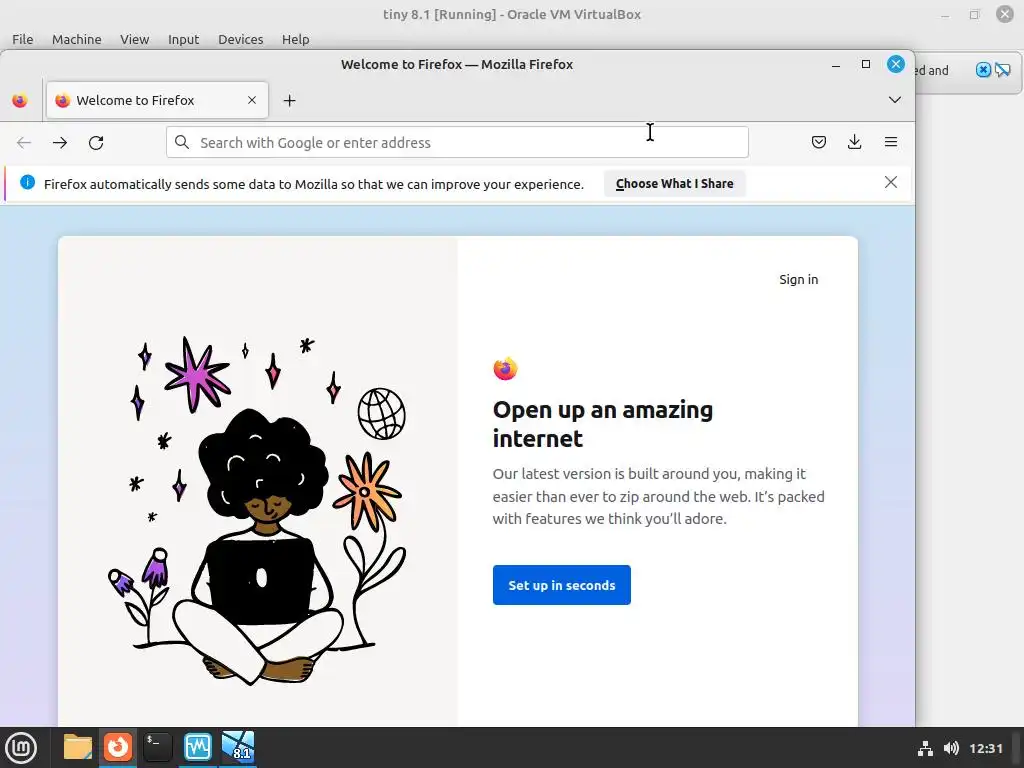Screen dimensions: 1024x768
Task: Maximize the Firefox window
Action: pyautogui.click(x=866, y=64)
